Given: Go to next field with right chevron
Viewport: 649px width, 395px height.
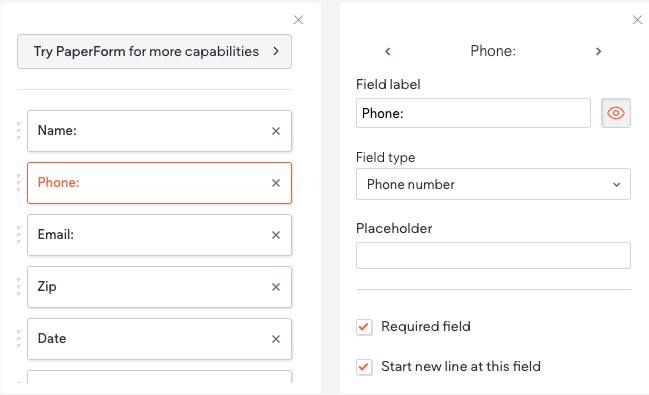Looking at the screenshot, I should point(598,51).
